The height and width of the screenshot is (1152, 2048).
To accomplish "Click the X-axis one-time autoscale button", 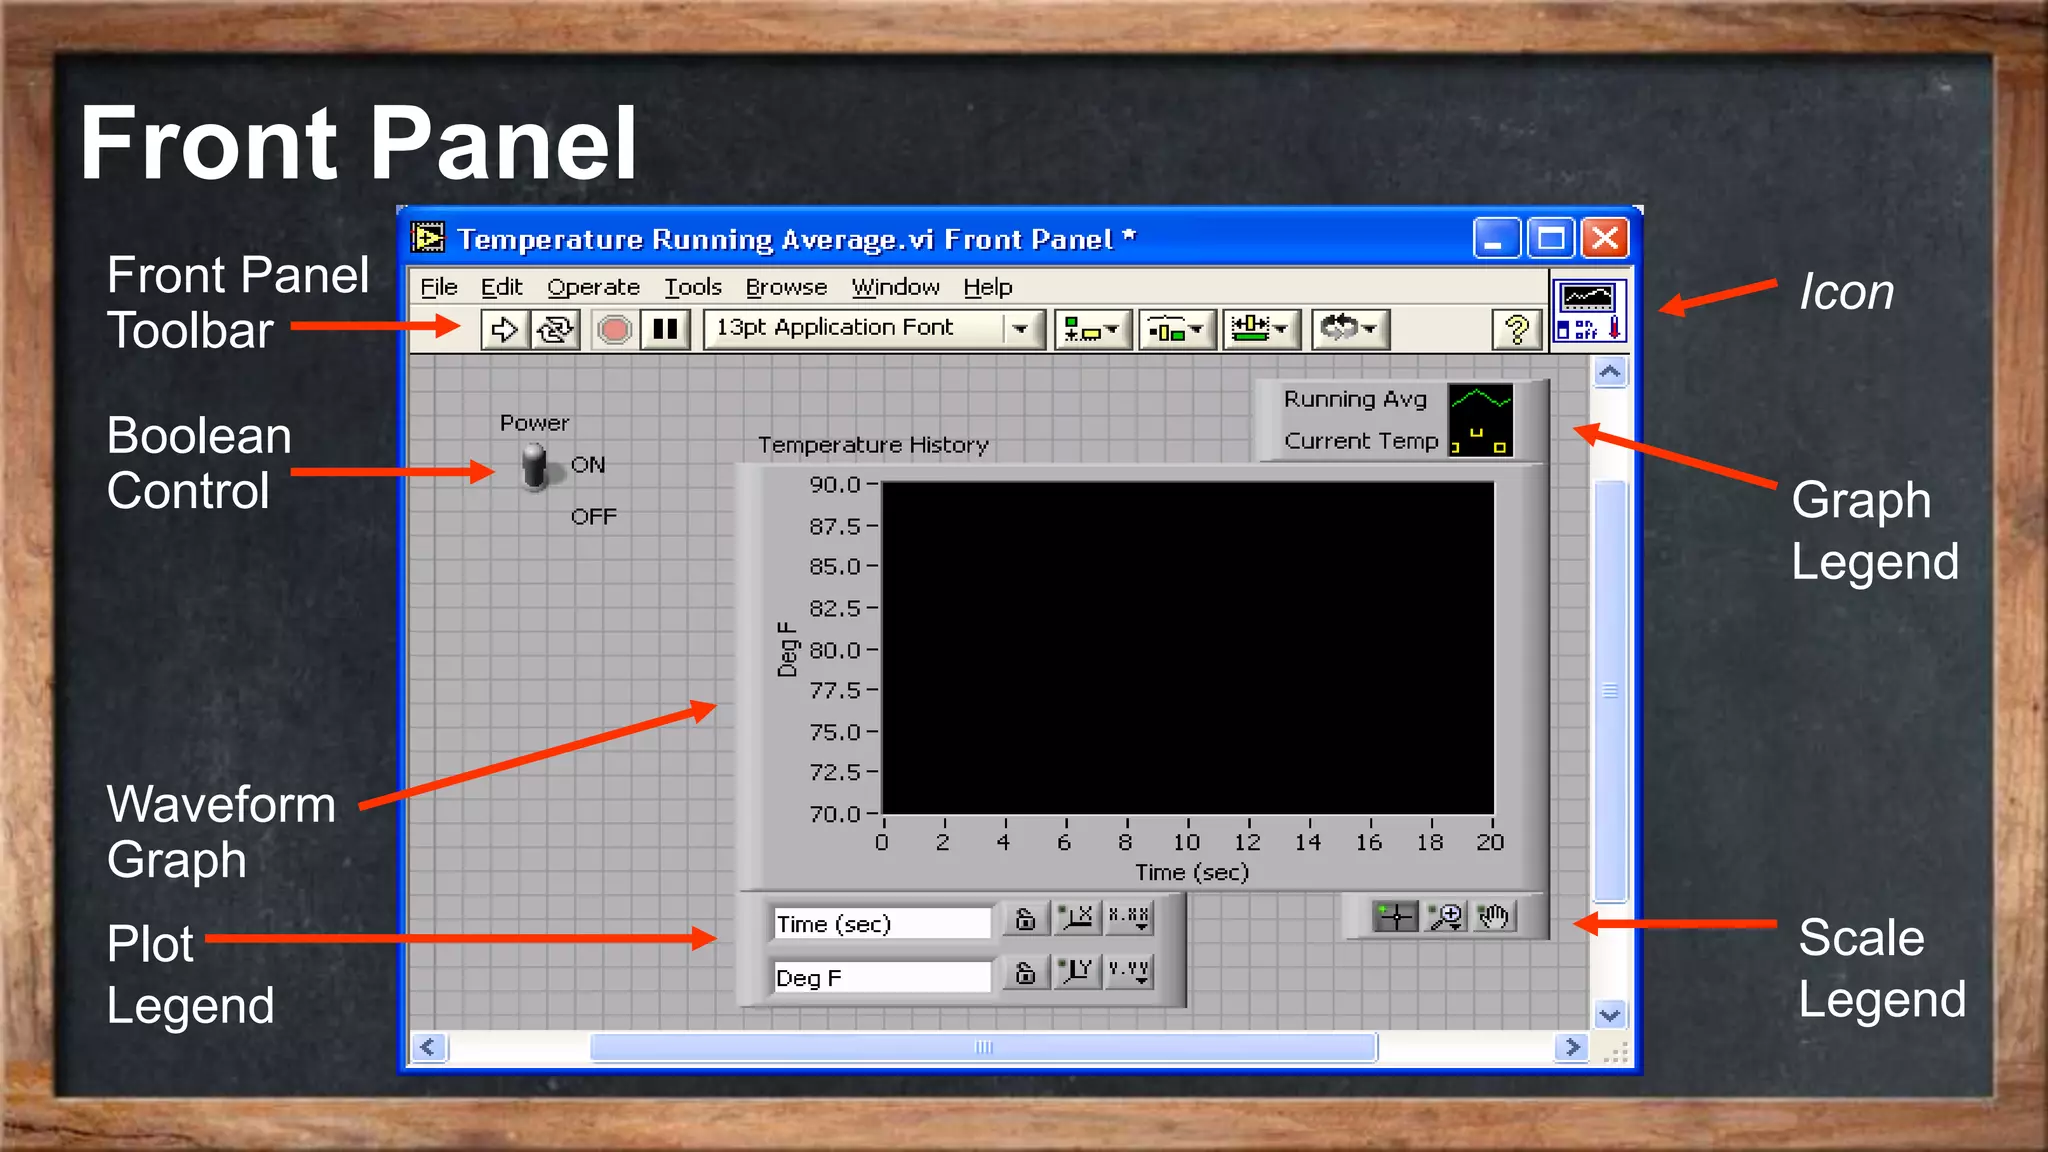I will point(1077,917).
